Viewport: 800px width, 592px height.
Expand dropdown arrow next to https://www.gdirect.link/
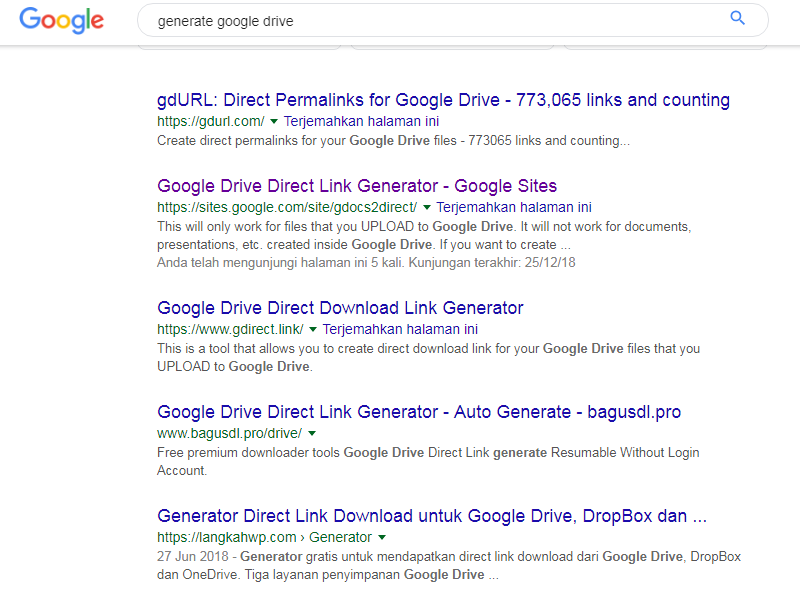313,329
